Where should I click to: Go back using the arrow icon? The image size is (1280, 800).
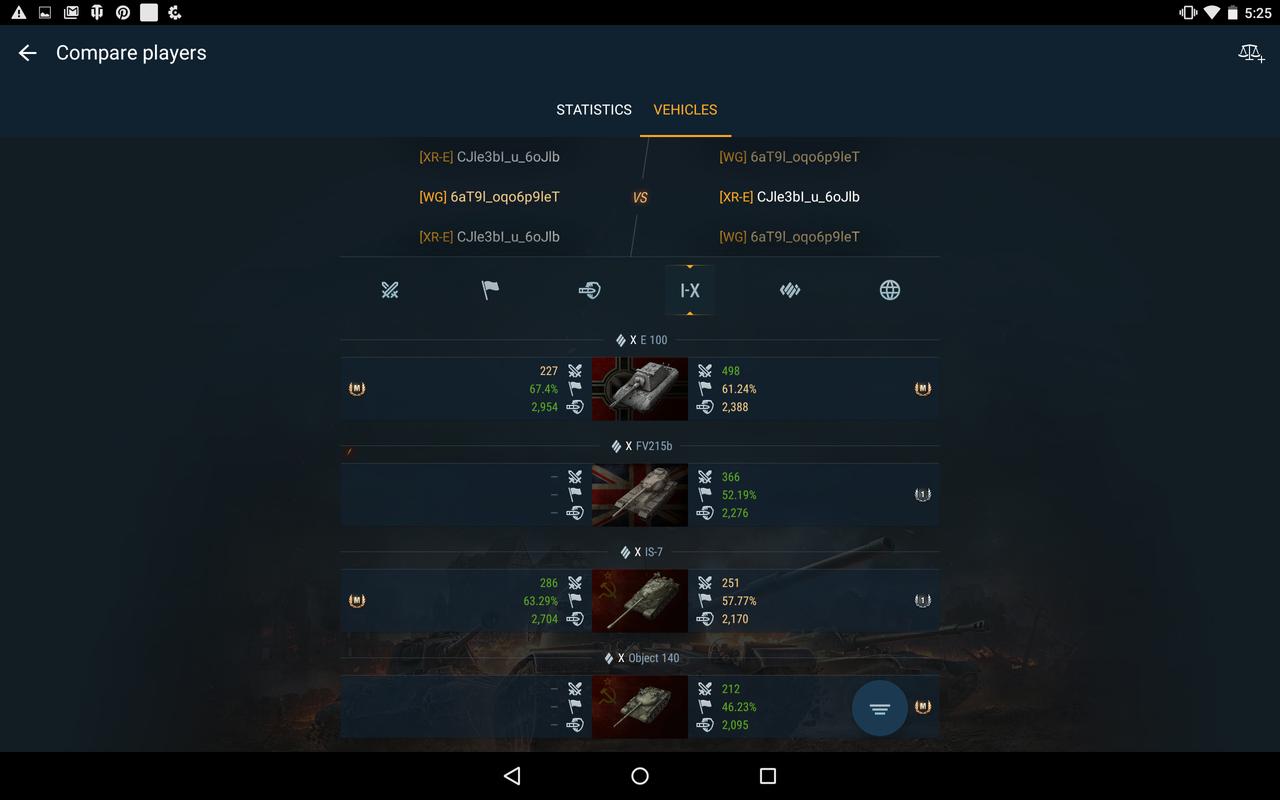point(28,53)
